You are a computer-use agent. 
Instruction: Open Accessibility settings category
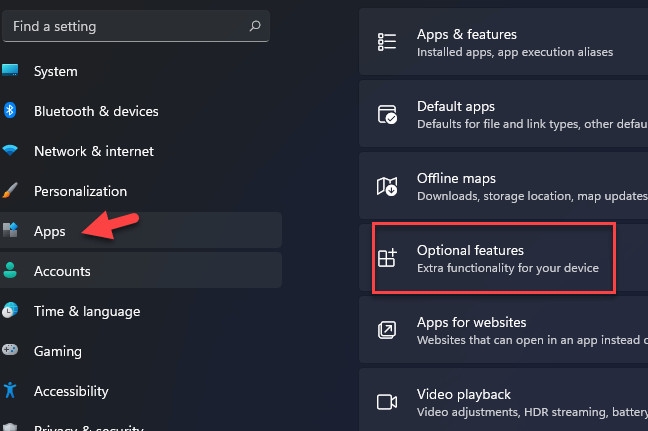pos(141,391)
